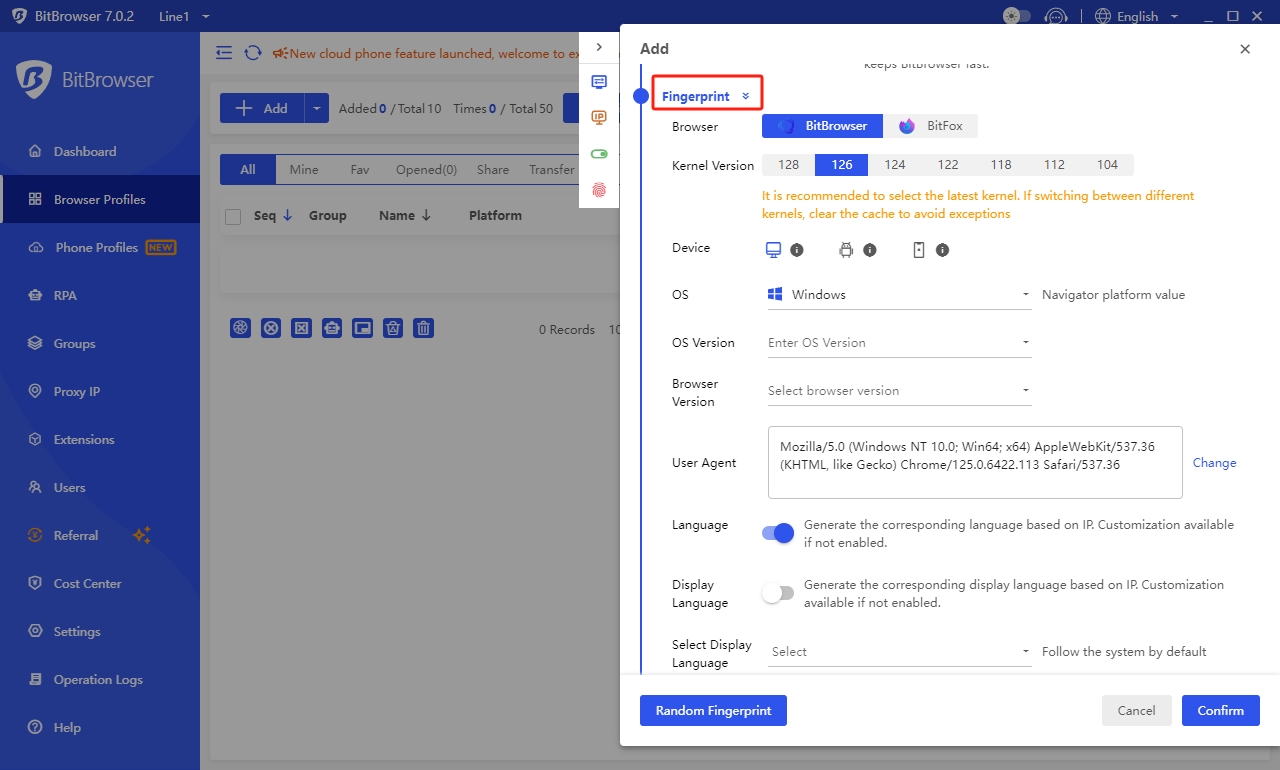The width and height of the screenshot is (1280, 770).
Task: Select kernel version 104
Action: tap(1107, 165)
